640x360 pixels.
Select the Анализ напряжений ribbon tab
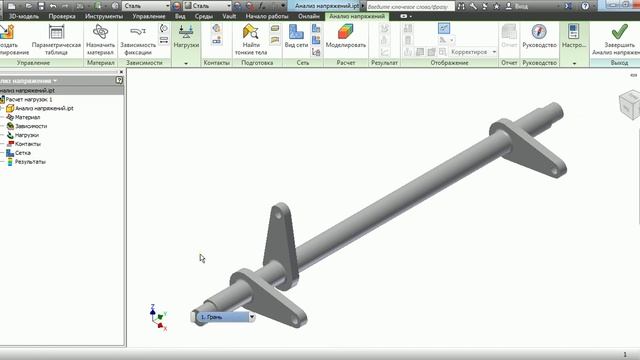[x=357, y=16]
